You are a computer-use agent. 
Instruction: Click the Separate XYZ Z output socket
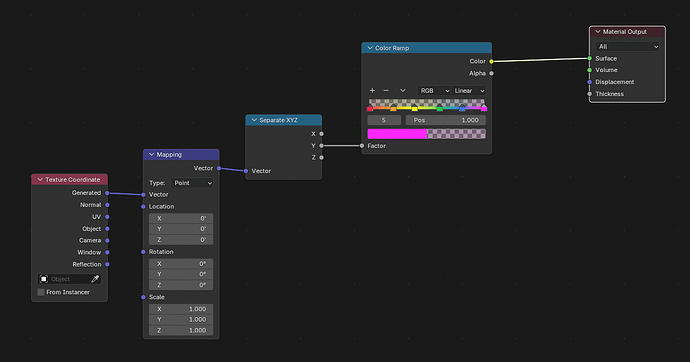pyautogui.click(x=321, y=157)
